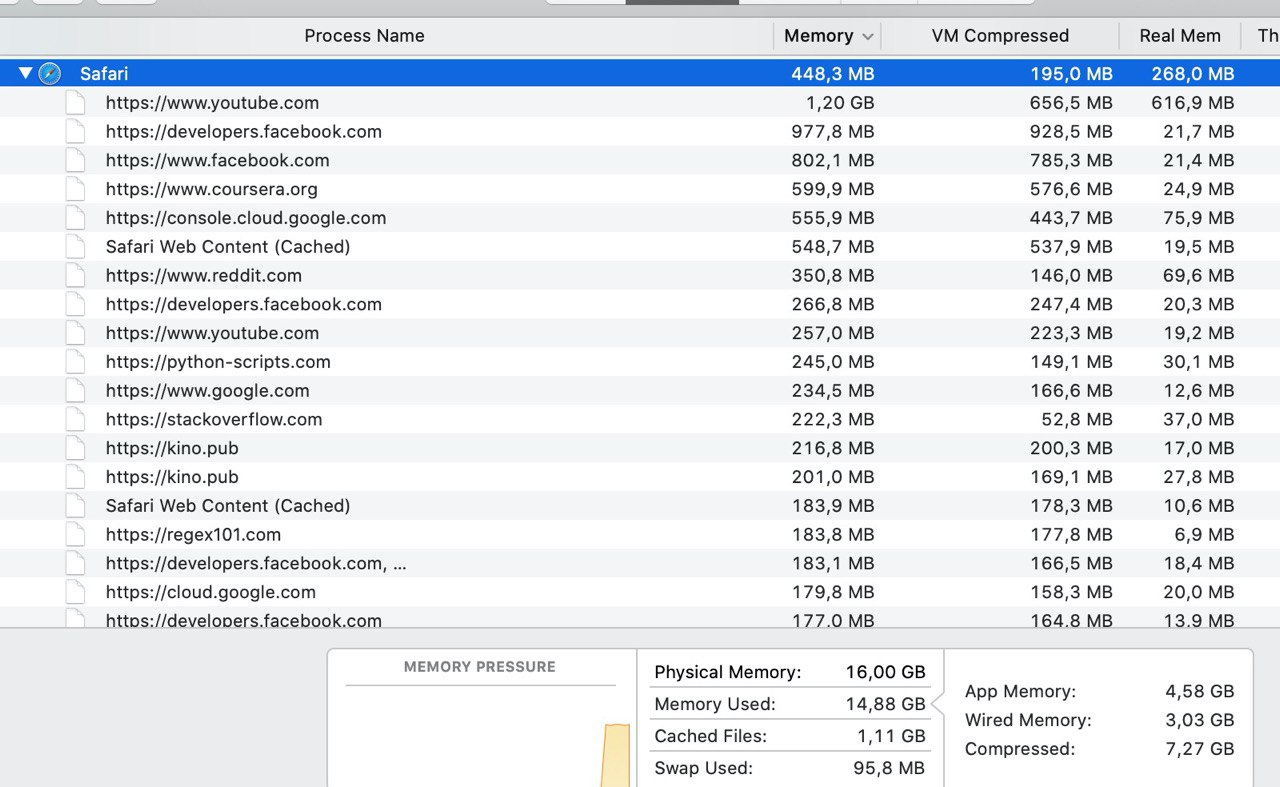Click document icon beside https://www.reddit.com

(x=76, y=275)
